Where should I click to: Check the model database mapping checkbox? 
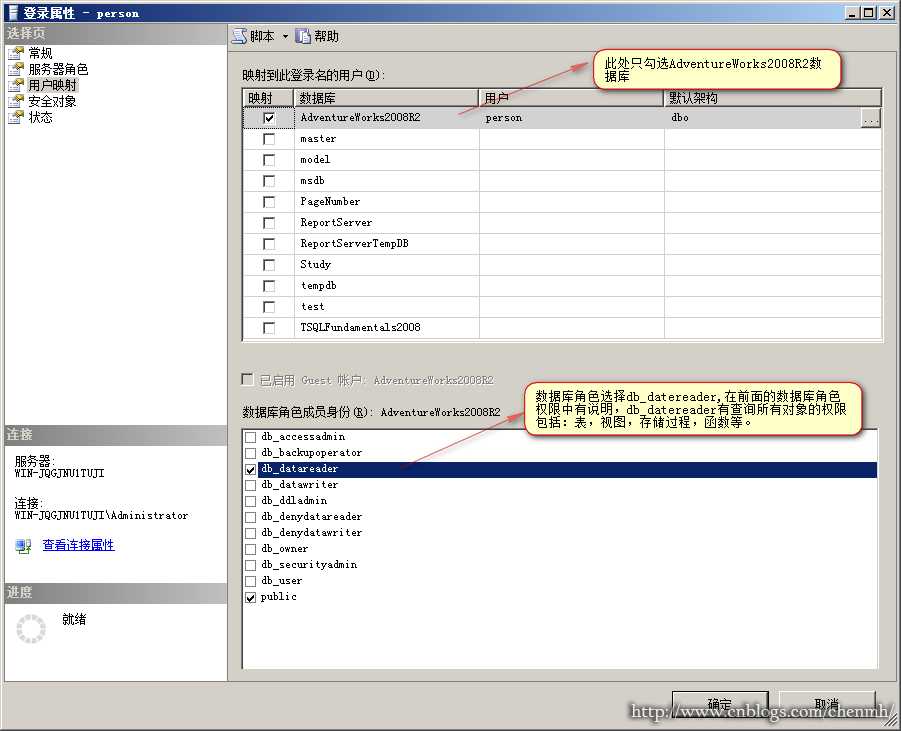coord(268,160)
